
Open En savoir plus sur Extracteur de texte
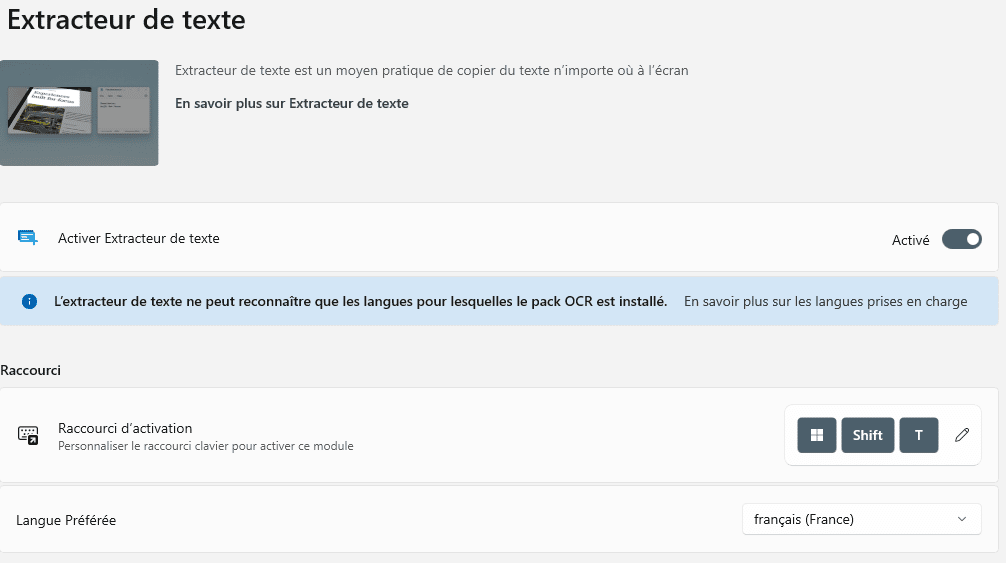click(x=292, y=103)
